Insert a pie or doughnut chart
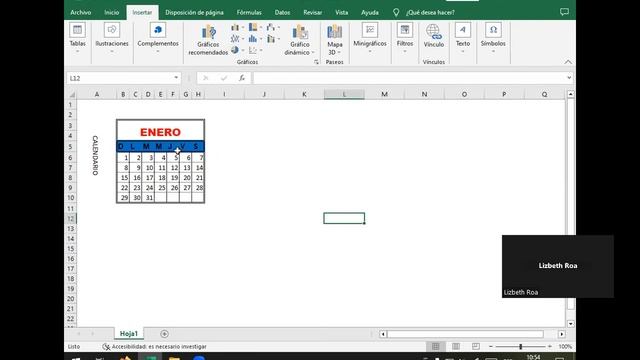 [235, 50]
